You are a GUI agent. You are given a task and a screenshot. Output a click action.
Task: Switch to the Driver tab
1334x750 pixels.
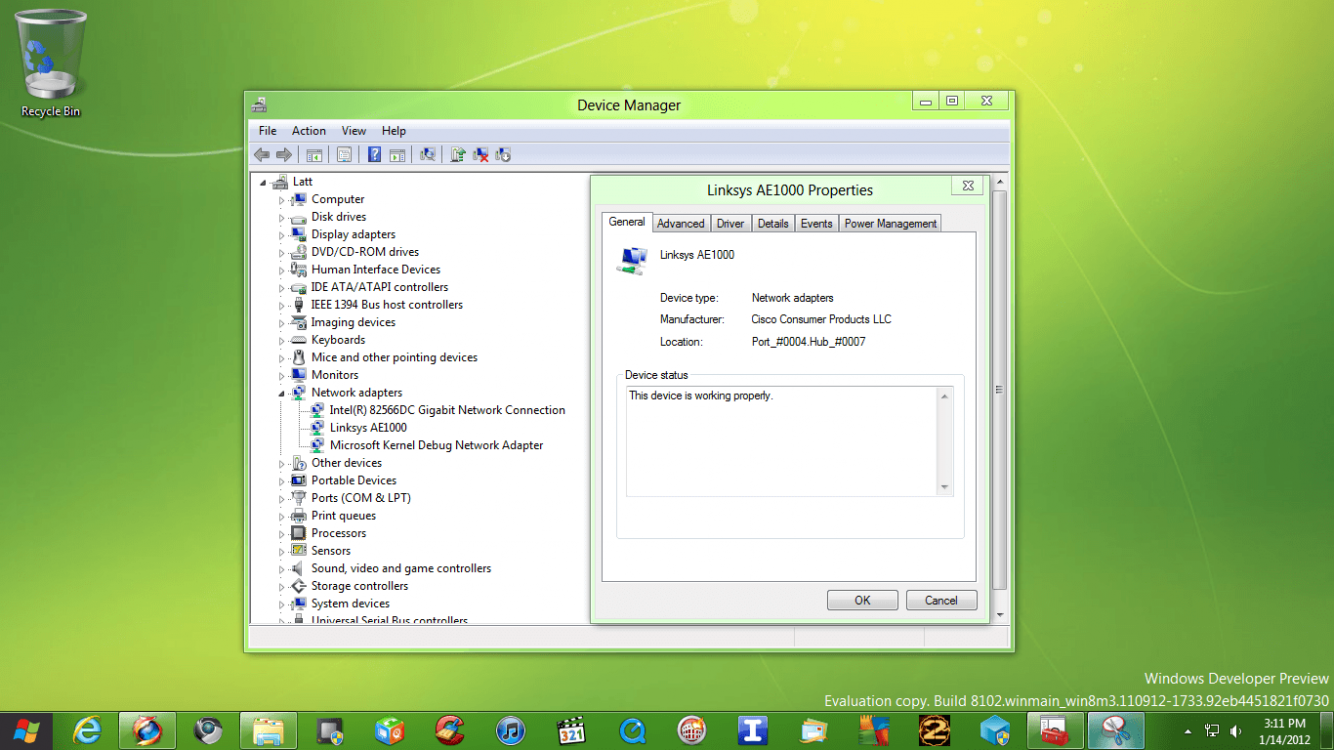[x=730, y=224]
